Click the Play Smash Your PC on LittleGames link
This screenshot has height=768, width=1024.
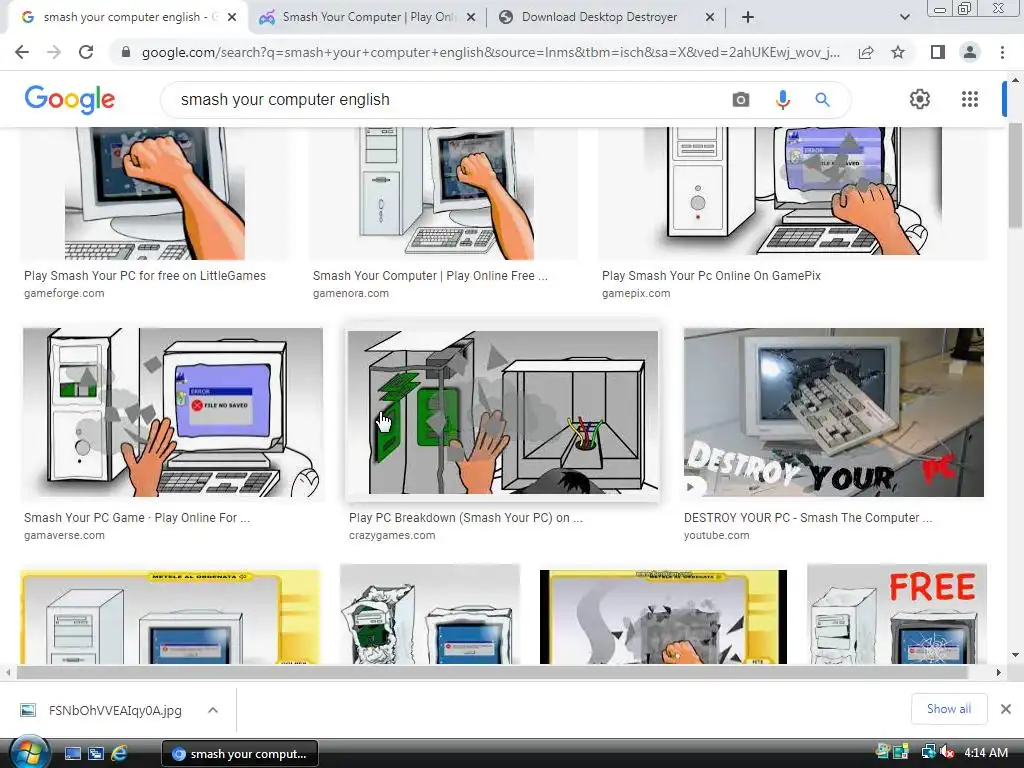(x=145, y=276)
